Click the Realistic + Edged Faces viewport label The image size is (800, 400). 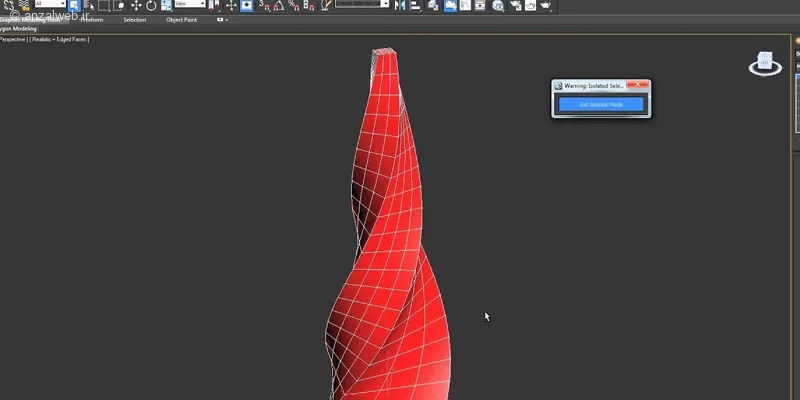pyautogui.click(x=59, y=39)
